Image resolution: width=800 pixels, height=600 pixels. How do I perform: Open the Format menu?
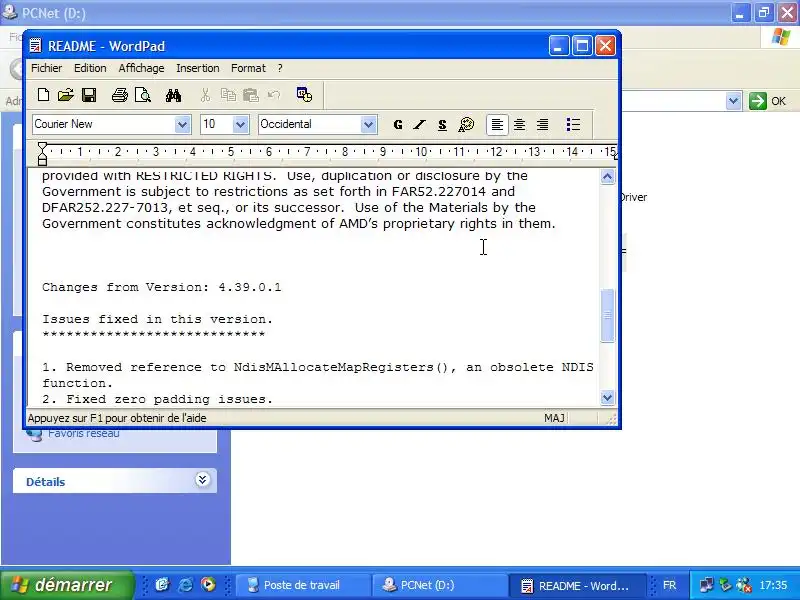click(x=248, y=68)
